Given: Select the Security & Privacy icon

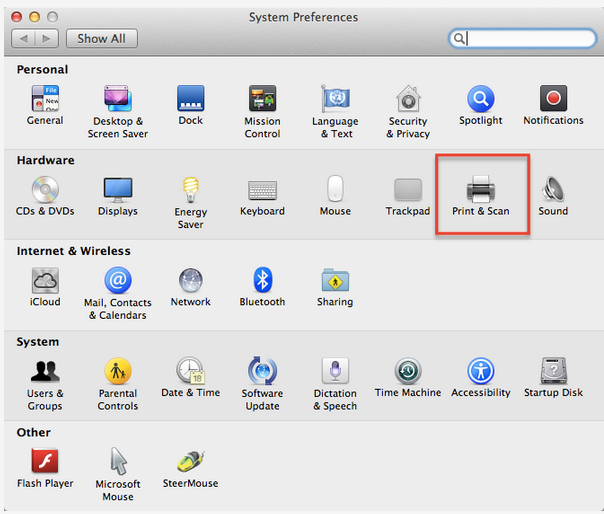Looking at the screenshot, I should [408, 100].
